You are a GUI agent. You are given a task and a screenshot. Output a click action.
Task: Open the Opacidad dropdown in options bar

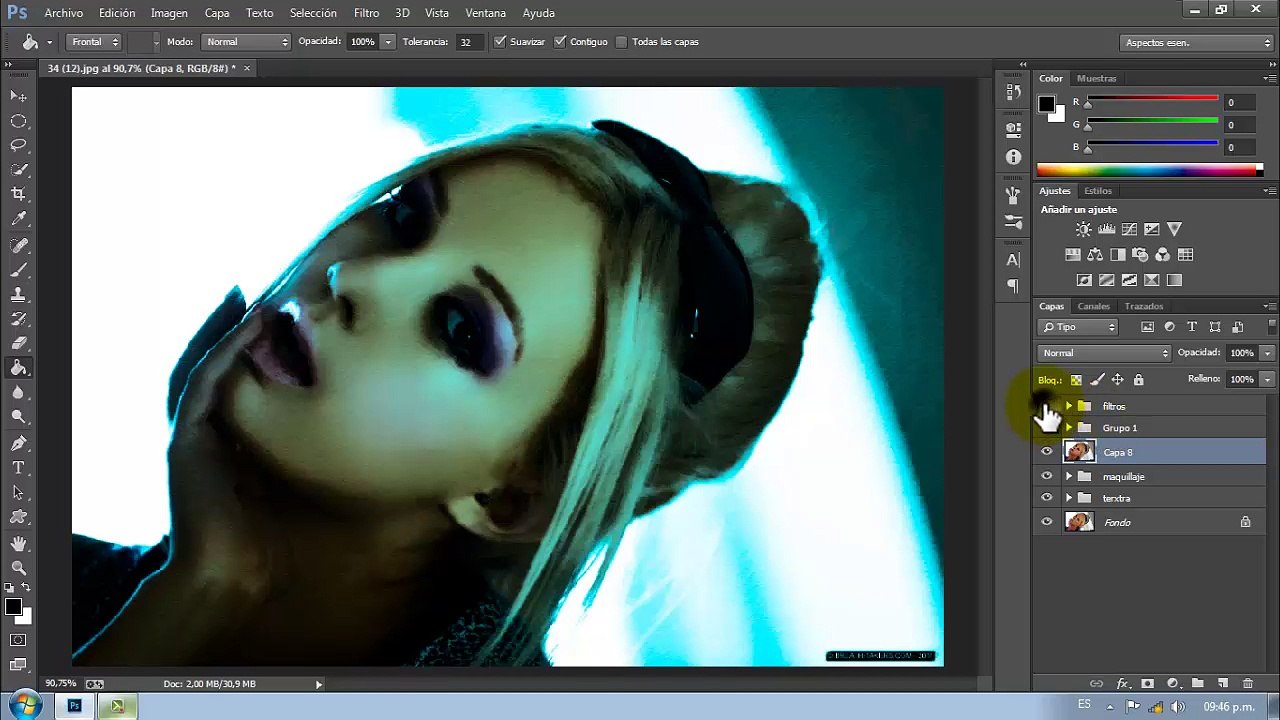[388, 42]
